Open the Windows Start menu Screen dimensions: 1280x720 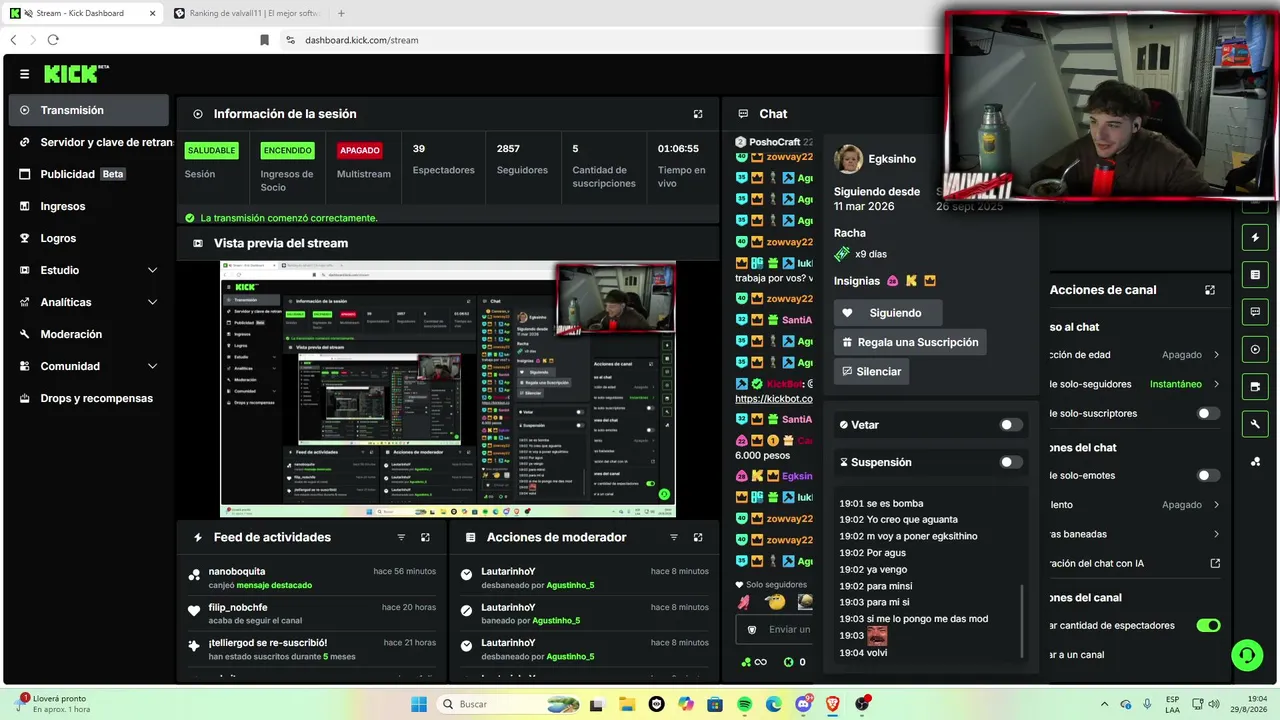[x=419, y=704]
